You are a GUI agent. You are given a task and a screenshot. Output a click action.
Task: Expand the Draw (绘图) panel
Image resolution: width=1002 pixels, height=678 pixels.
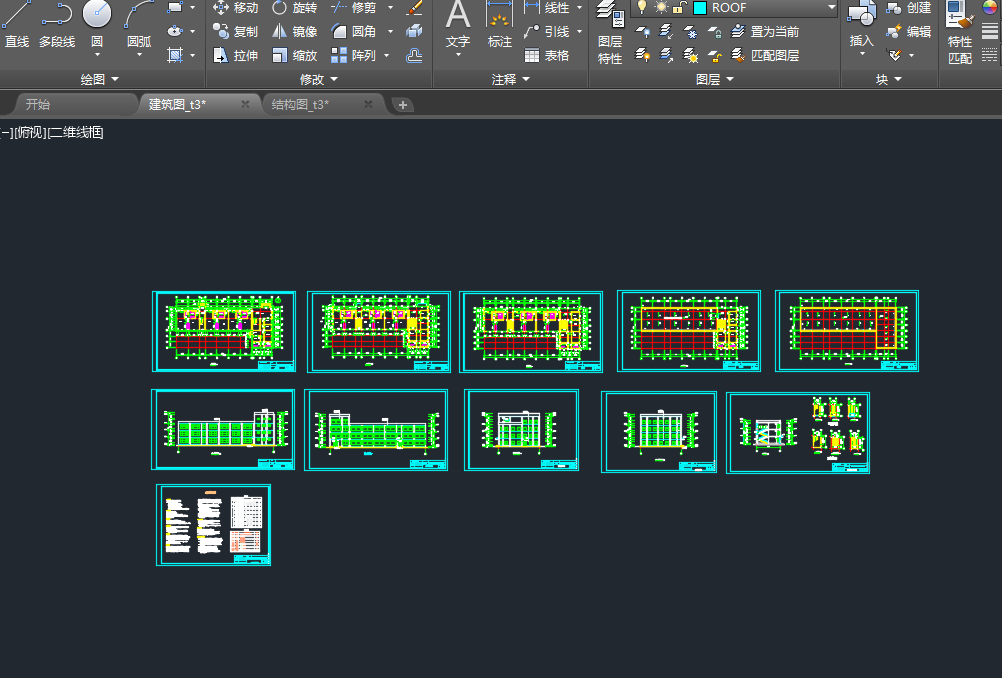pyautogui.click(x=100, y=79)
